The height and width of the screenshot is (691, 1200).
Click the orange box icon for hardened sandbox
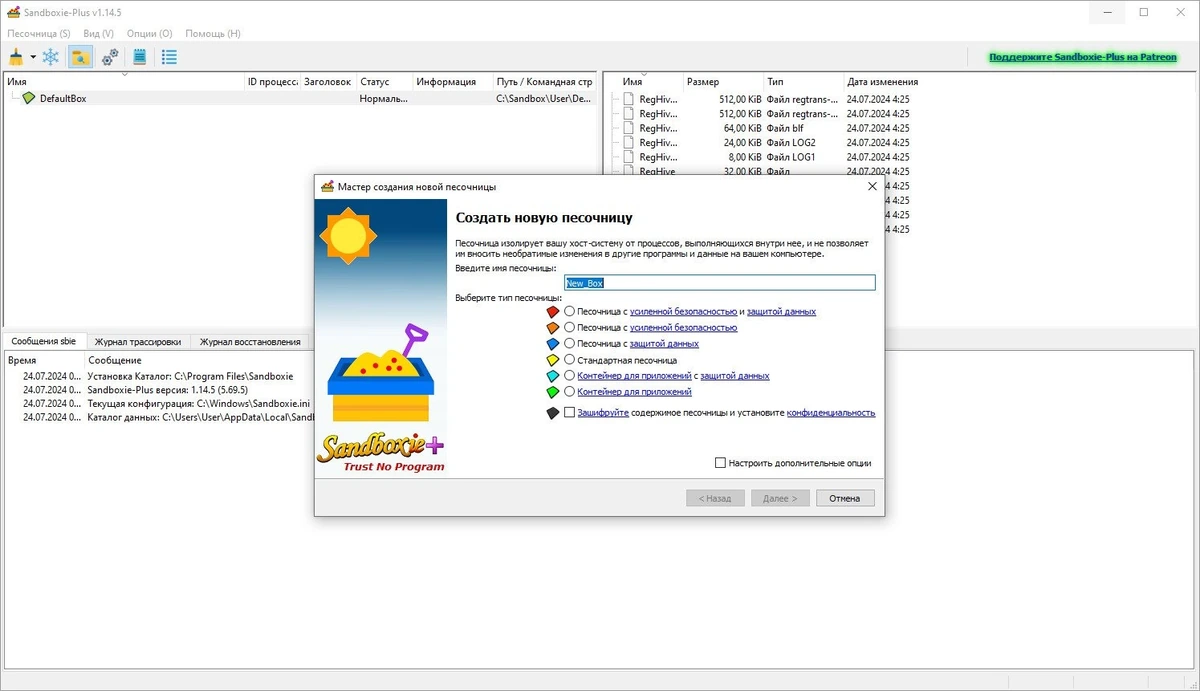(553, 328)
